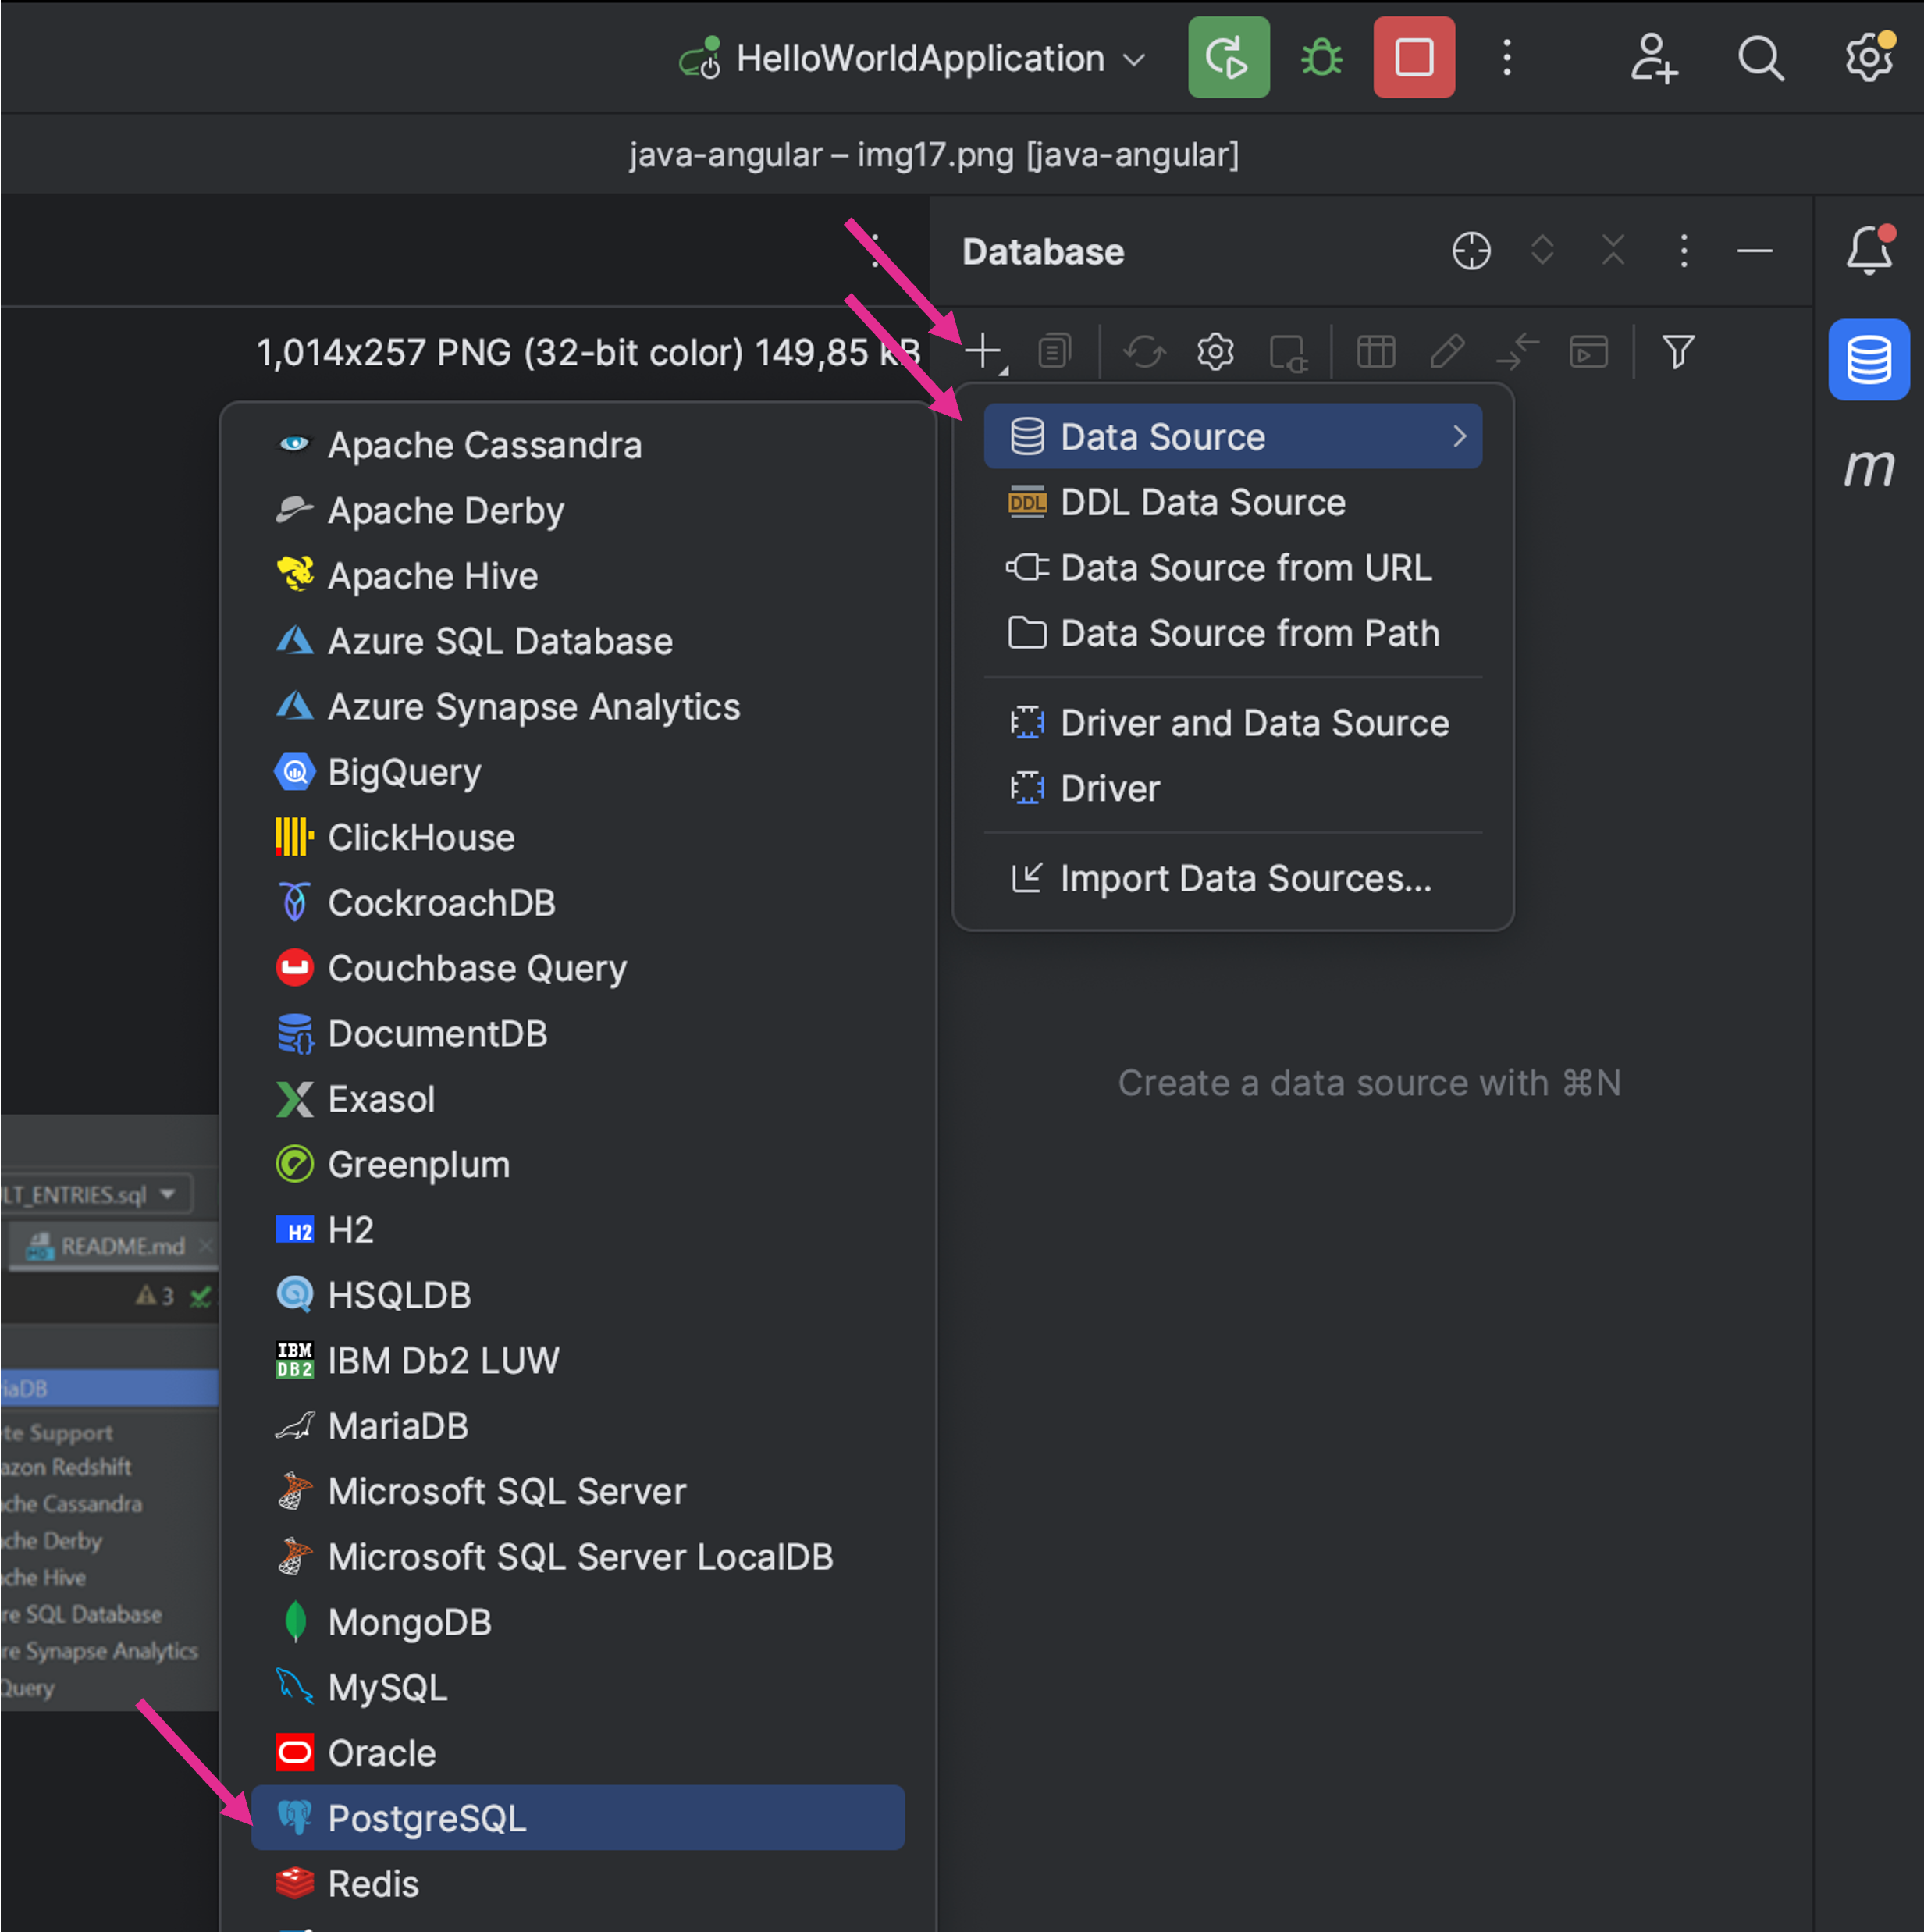Click the Jump to Query Console icon

1288,353
